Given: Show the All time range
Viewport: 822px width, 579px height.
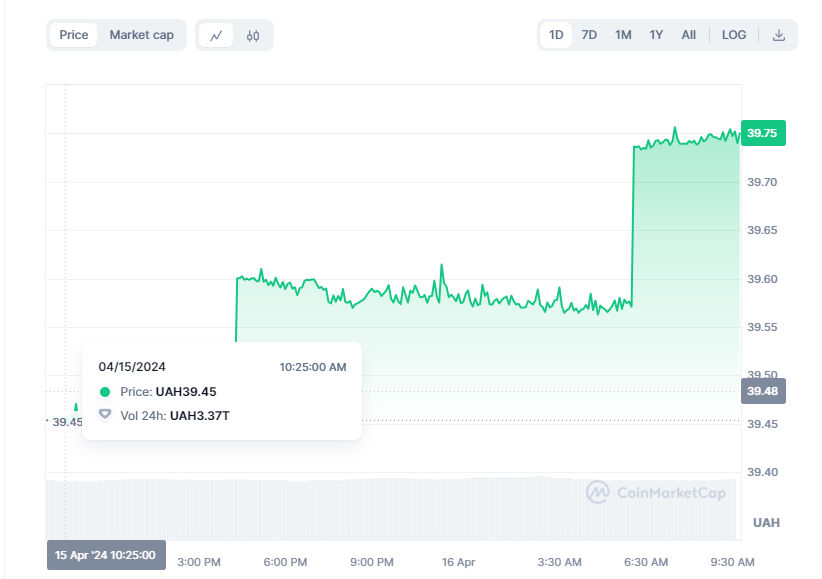Looking at the screenshot, I should (688, 35).
